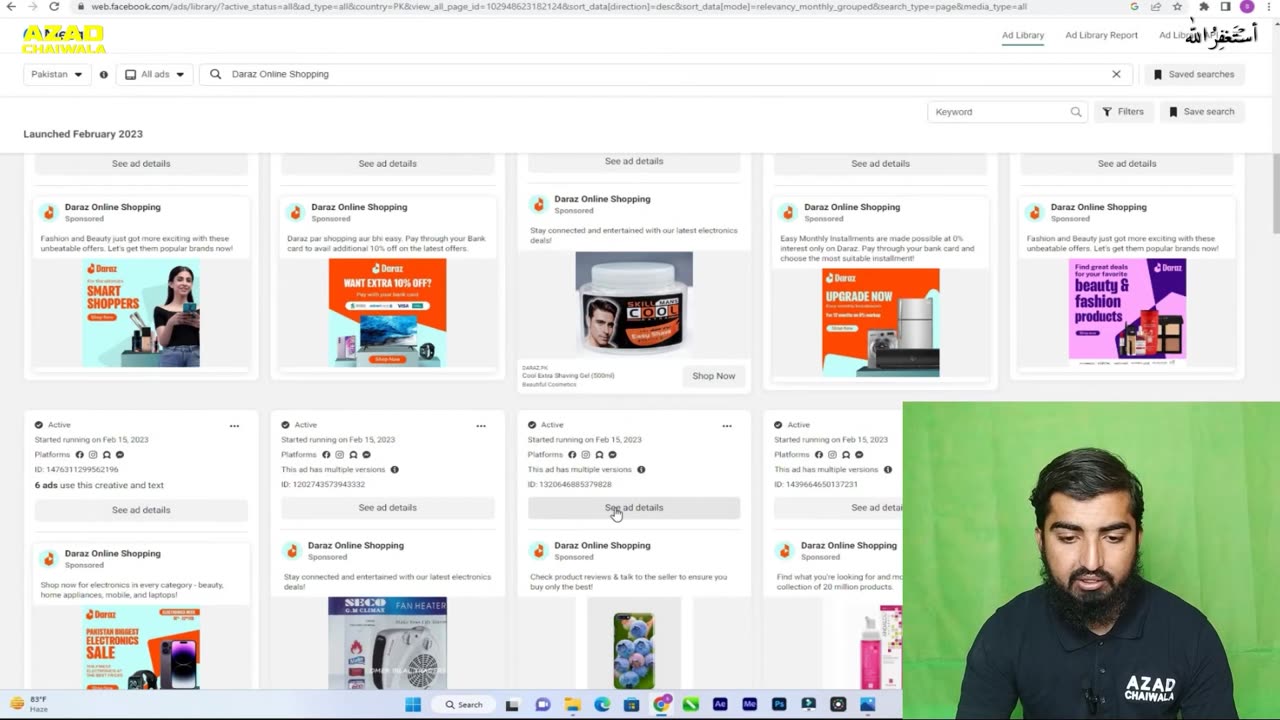Switch to the Ad Library tab
1280x720 pixels.
pyautogui.click(x=1023, y=35)
